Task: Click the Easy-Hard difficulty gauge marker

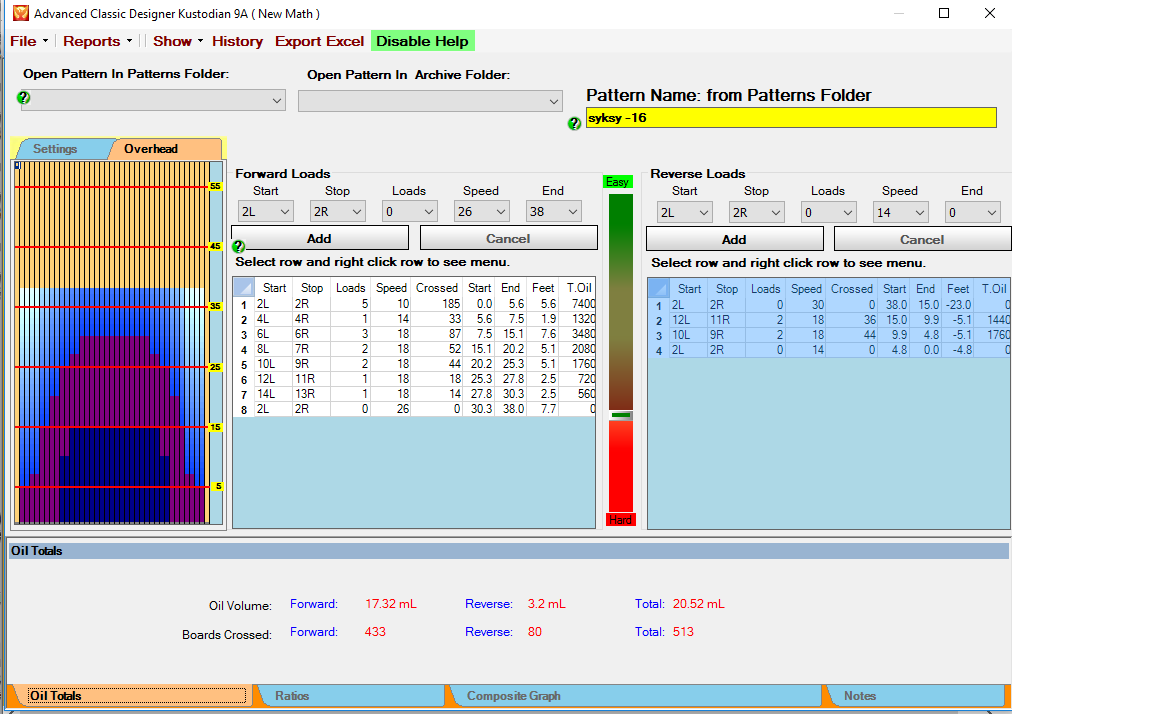Action: (x=621, y=415)
